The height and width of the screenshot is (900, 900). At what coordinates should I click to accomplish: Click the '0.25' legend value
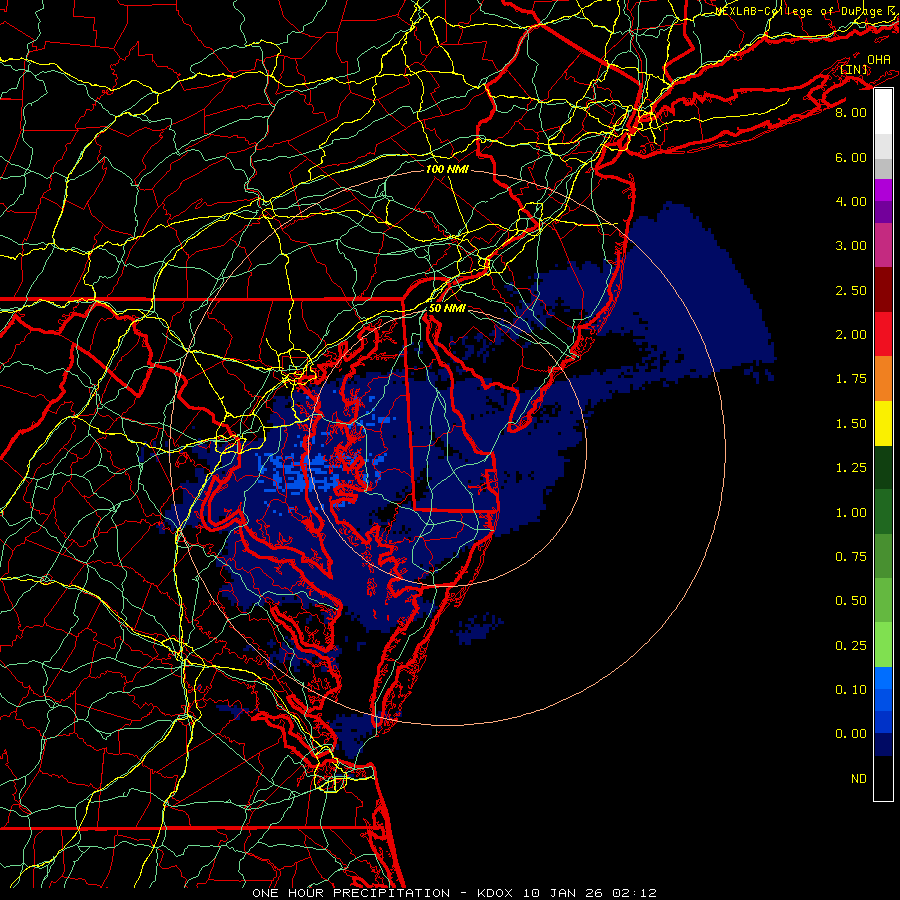tap(851, 646)
